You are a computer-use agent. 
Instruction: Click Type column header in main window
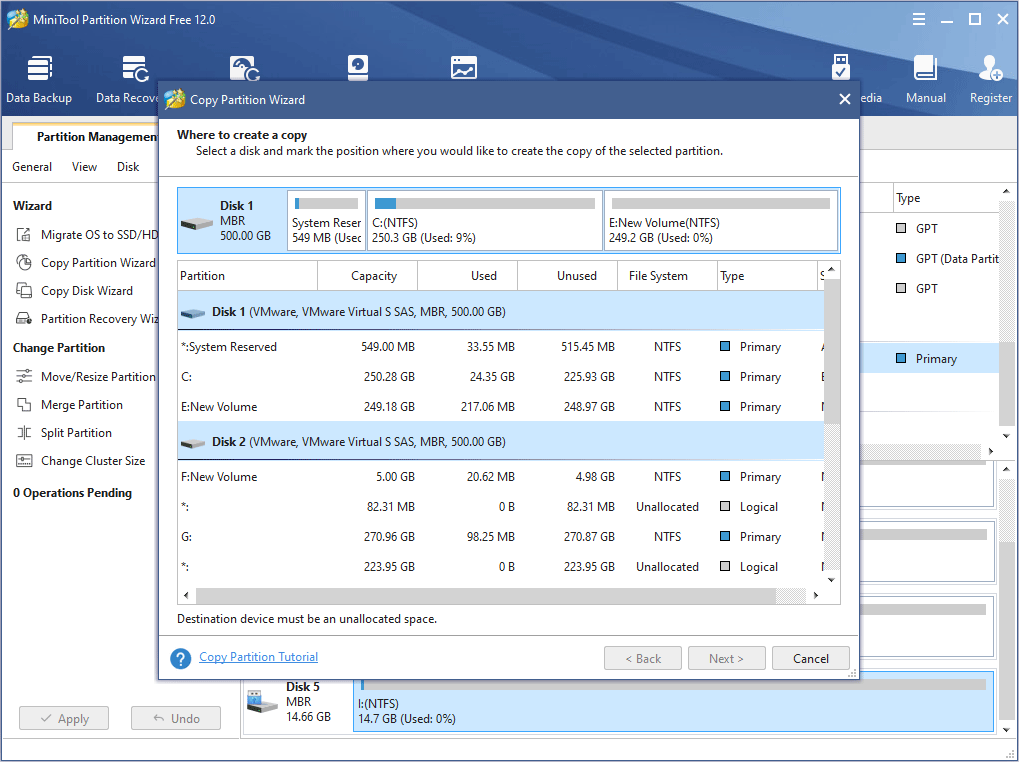tap(946, 198)
